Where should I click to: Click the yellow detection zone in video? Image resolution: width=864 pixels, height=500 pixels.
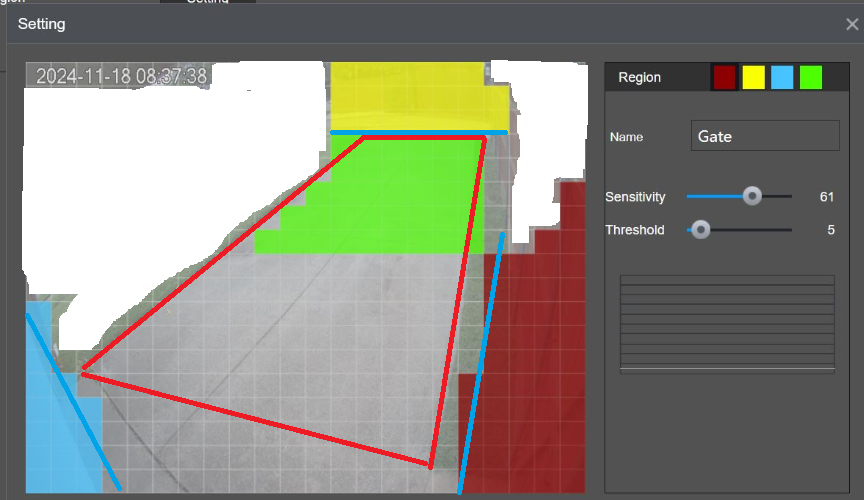click(x=419, y=96)
